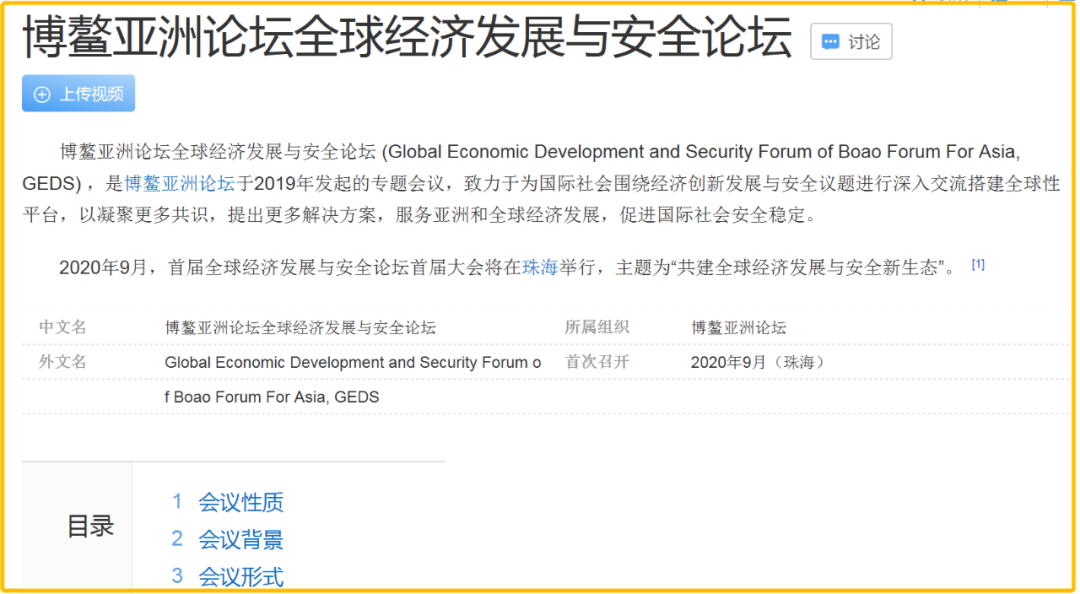
Task: Click the plus circle icon on 上传视频
Action: tap(42, 94)
